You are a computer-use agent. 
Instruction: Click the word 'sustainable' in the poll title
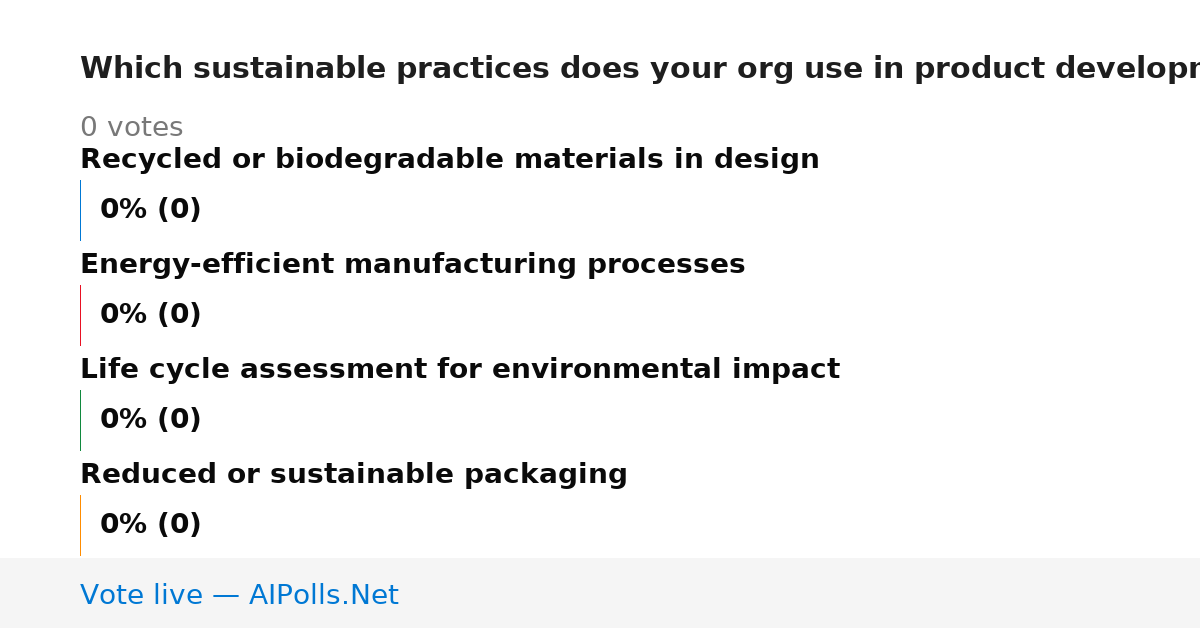pyautogui.click(x=290, y=69)
